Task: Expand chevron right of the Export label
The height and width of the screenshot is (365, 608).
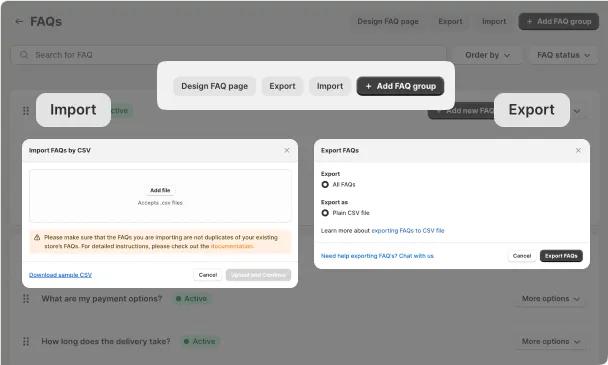Action: pyautogui.click(x=577, y=111)
